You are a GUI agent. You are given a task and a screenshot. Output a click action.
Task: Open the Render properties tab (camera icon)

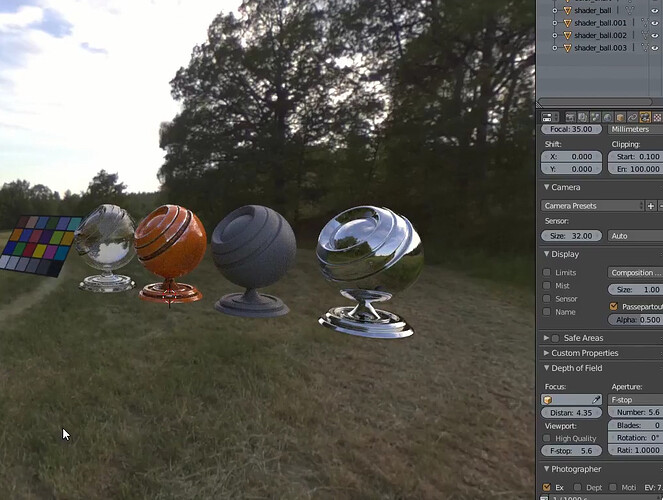point(570,117)
